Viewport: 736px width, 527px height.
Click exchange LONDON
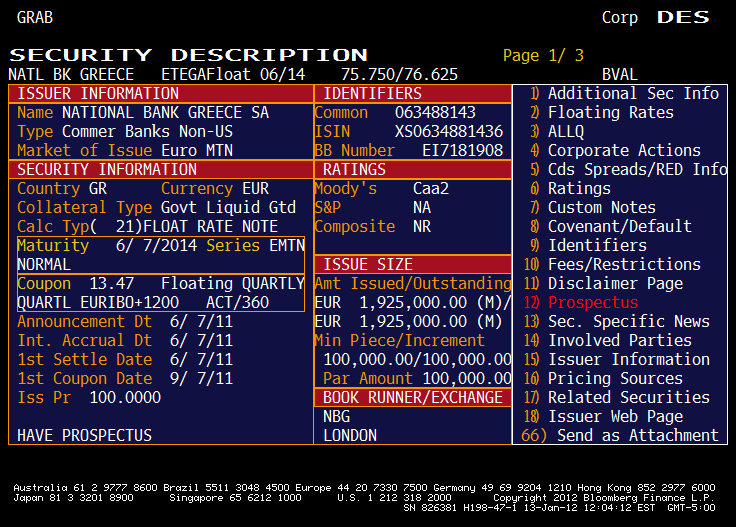tap(350, 435)
